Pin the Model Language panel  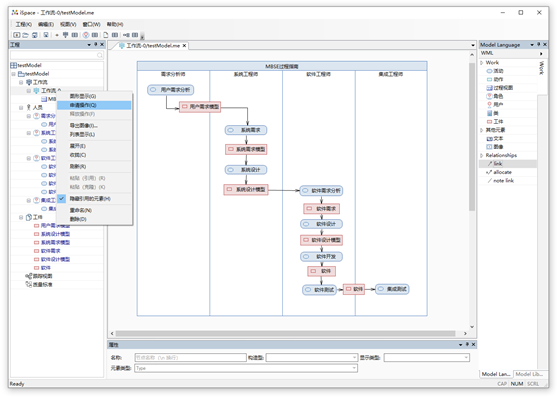(x=539, y=44)
